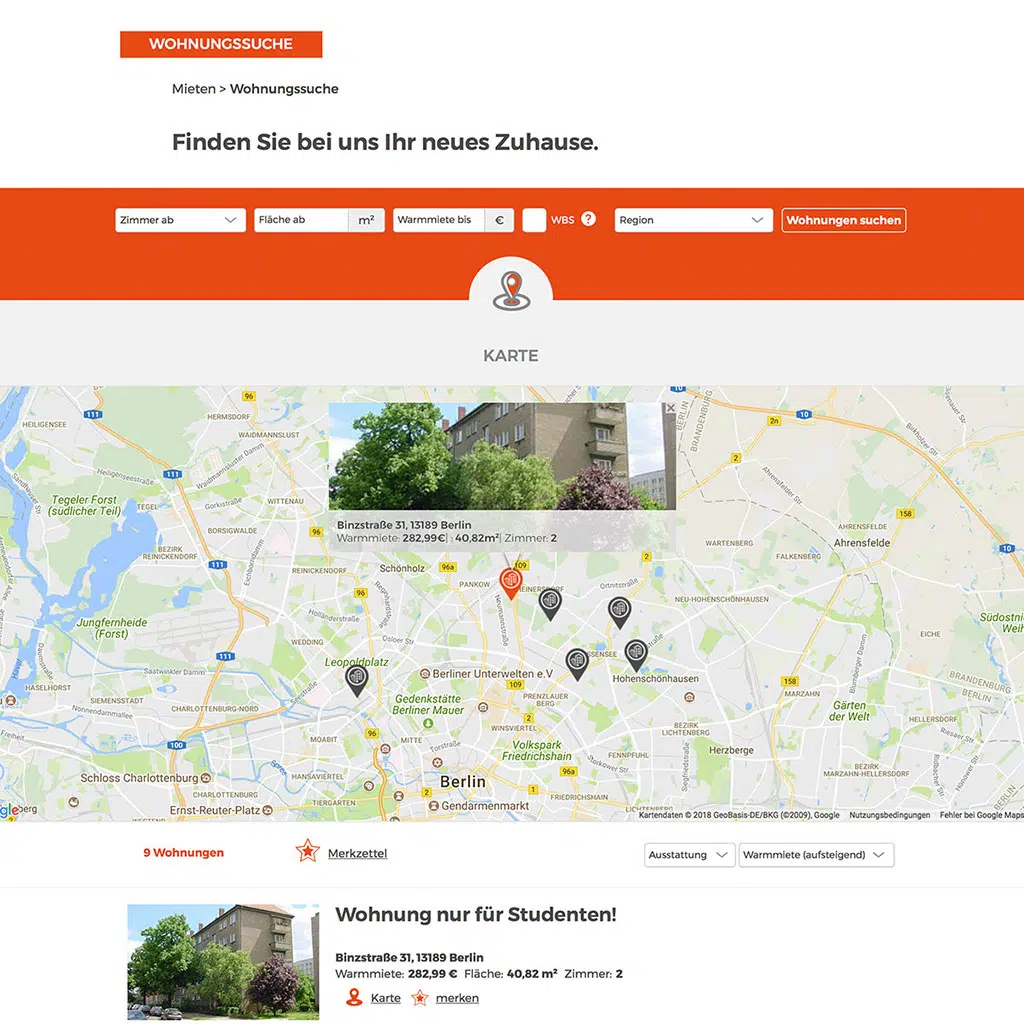This screenshot has height=1024, width=1024.
Task: Click the merken link in the listing
Action: pyautogui.click(x=457, y=998)
